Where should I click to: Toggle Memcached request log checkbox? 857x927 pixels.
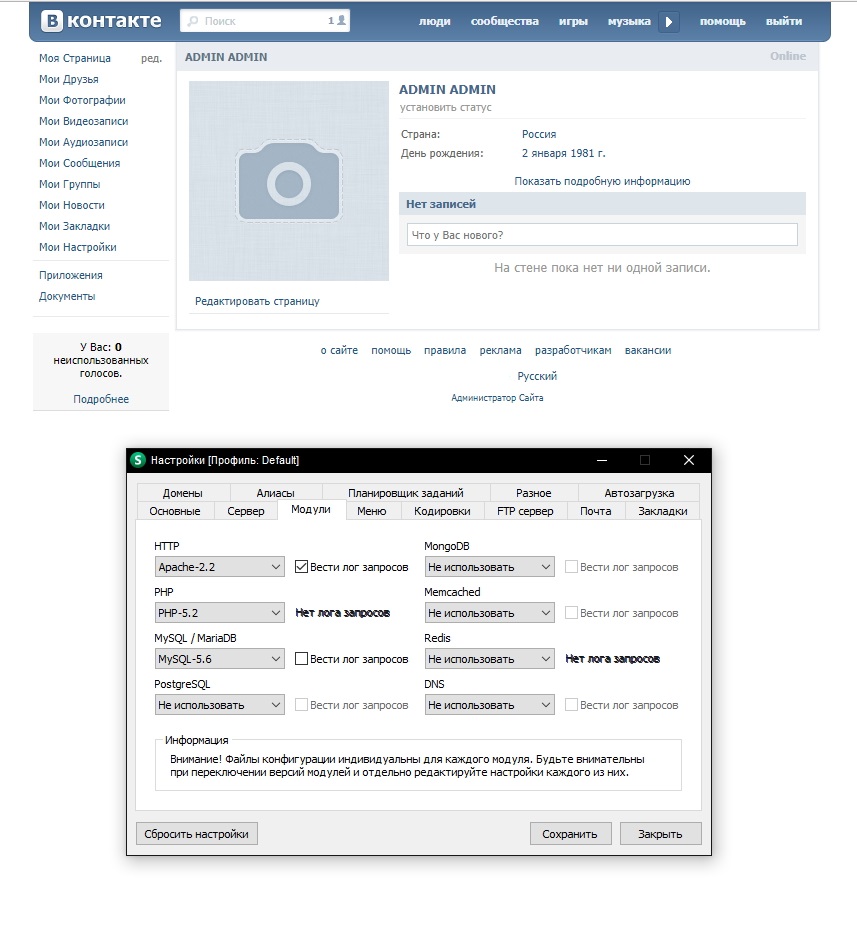point(572,612)
